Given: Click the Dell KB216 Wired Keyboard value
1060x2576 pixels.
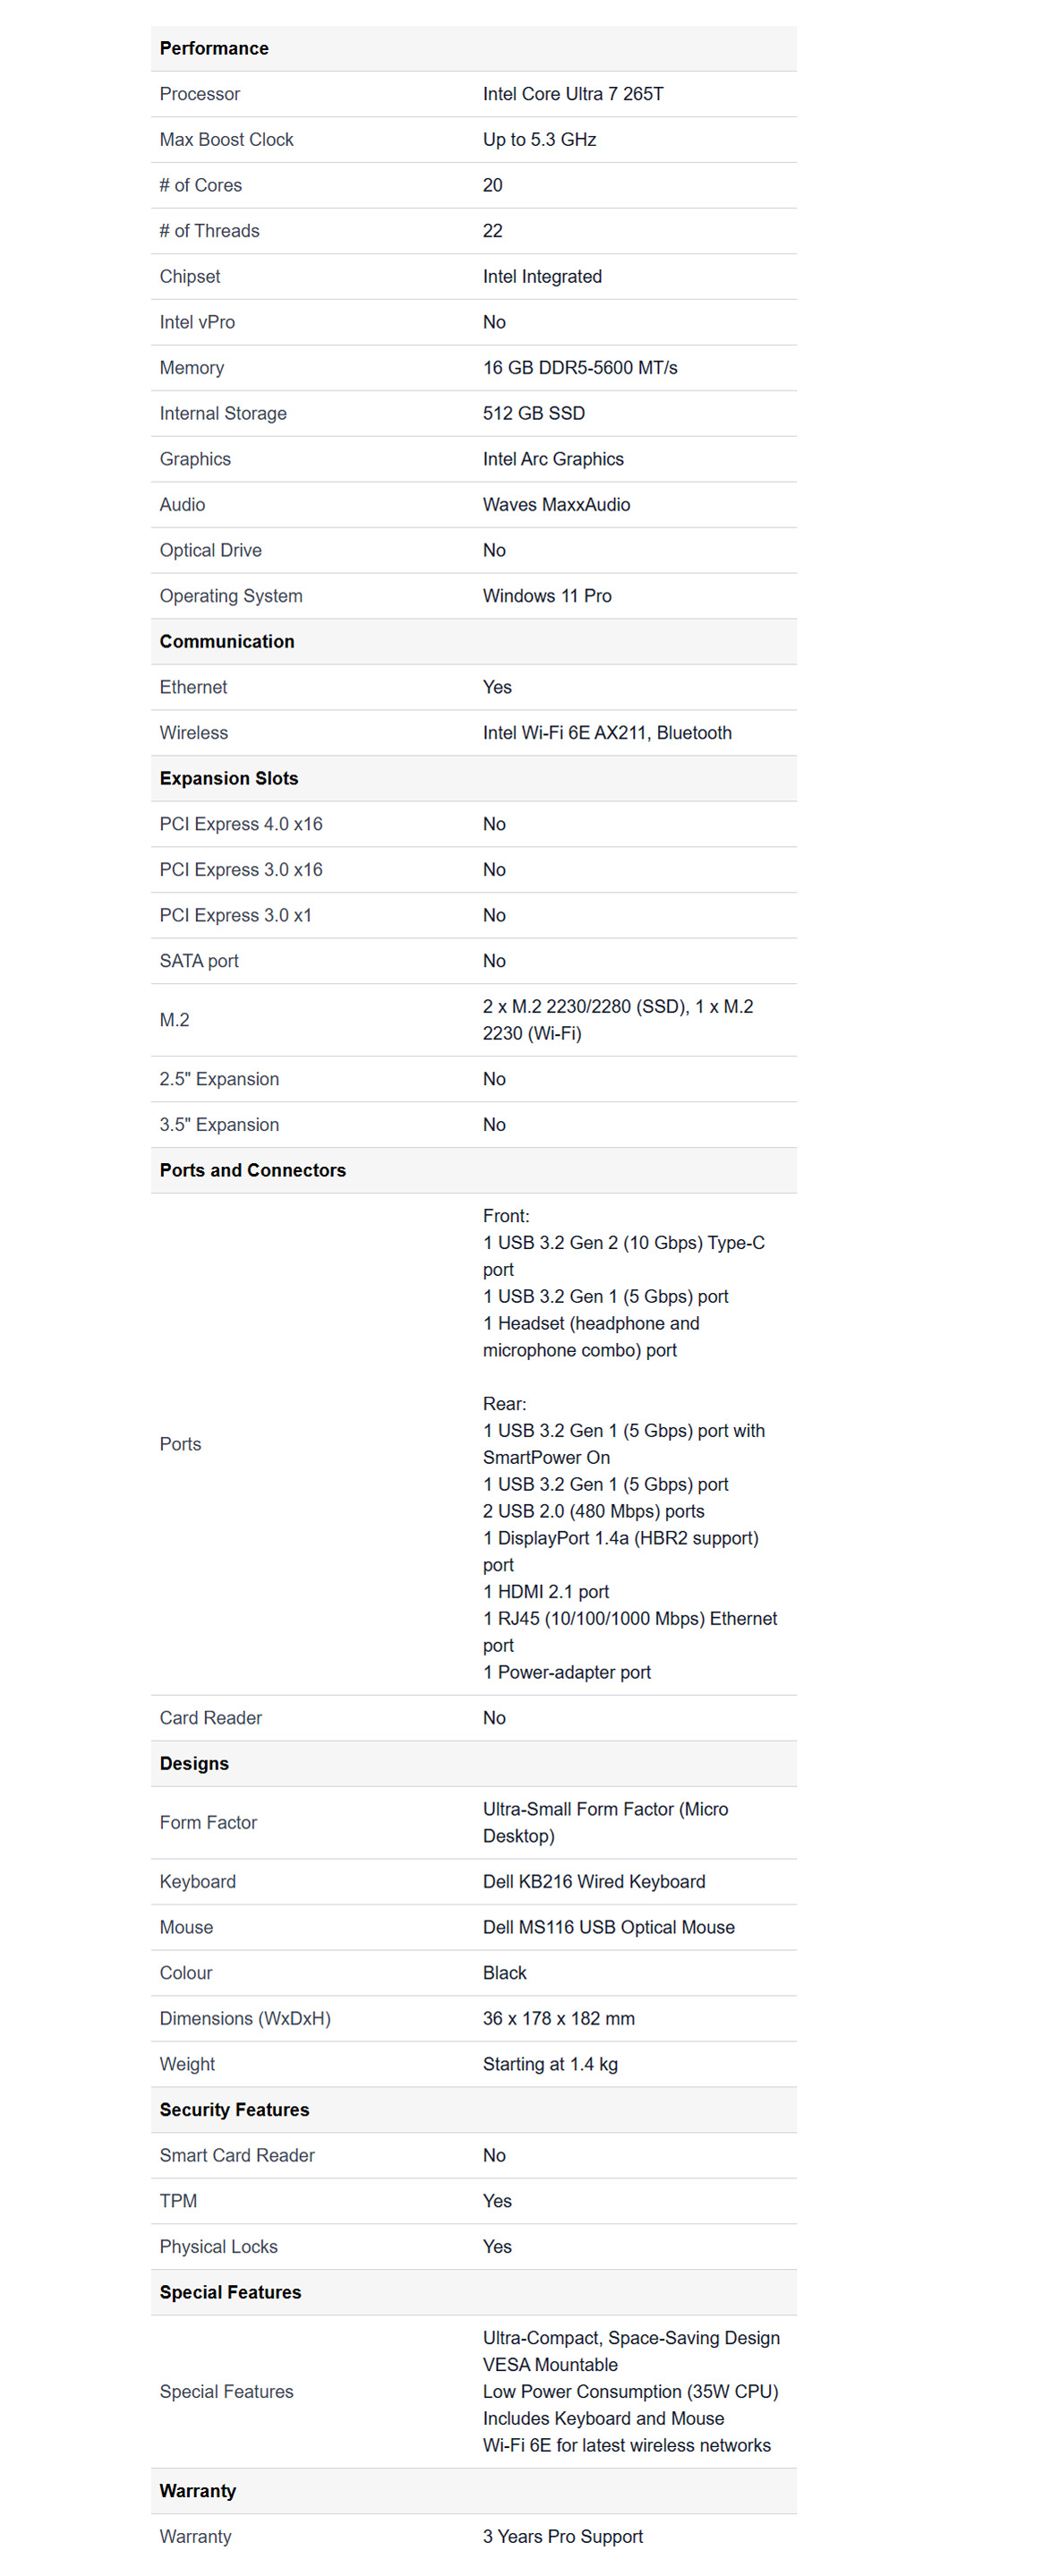Looking at the screenshot, I should 594,1882.
